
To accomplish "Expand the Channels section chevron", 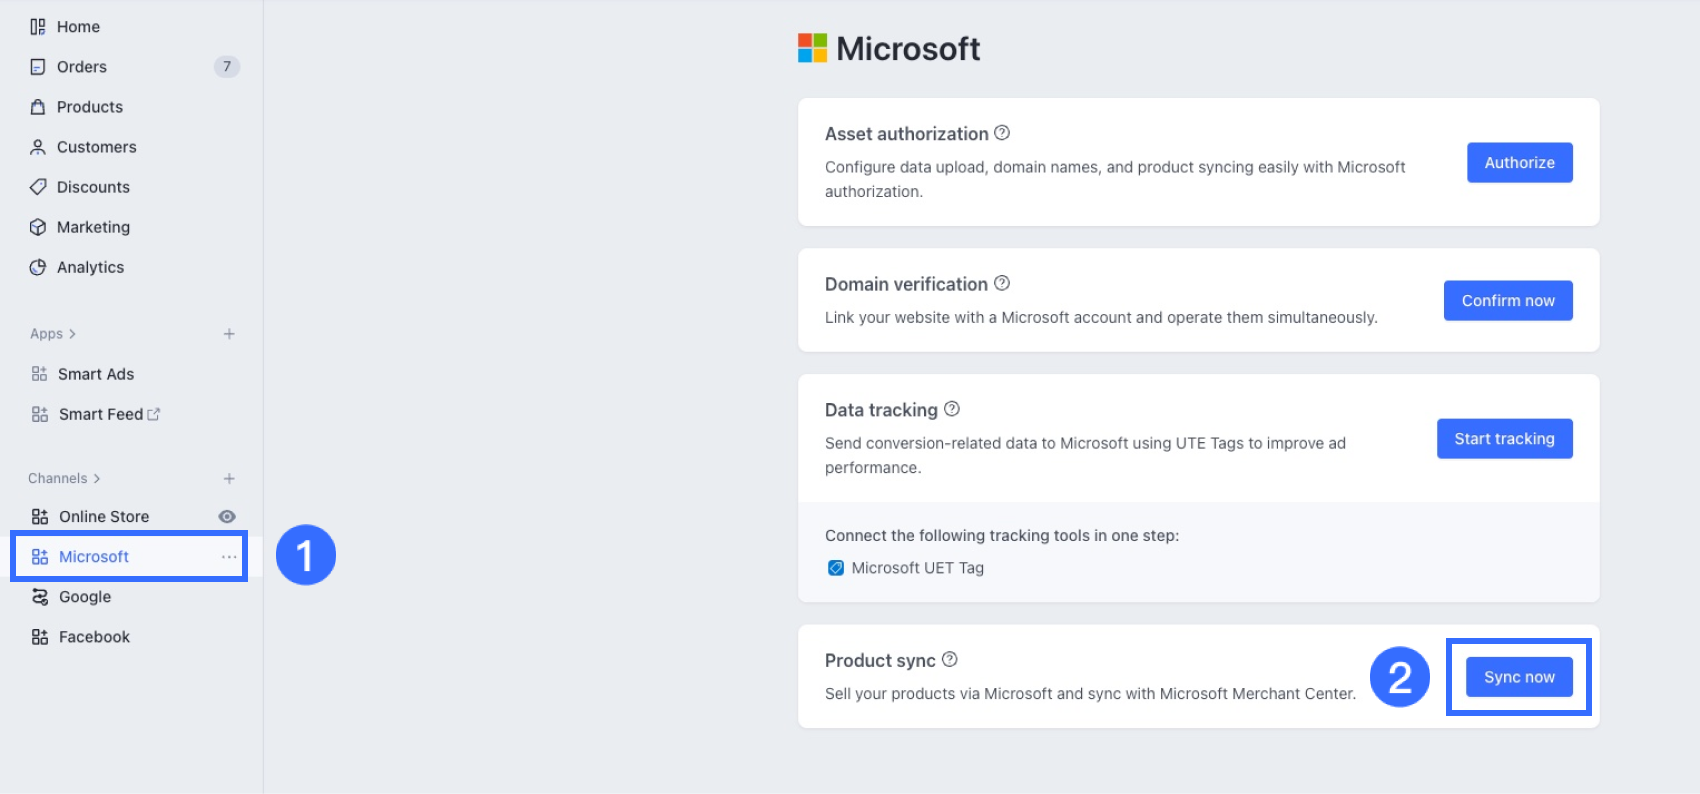I will pyautogui.click(x=97, y=478).
